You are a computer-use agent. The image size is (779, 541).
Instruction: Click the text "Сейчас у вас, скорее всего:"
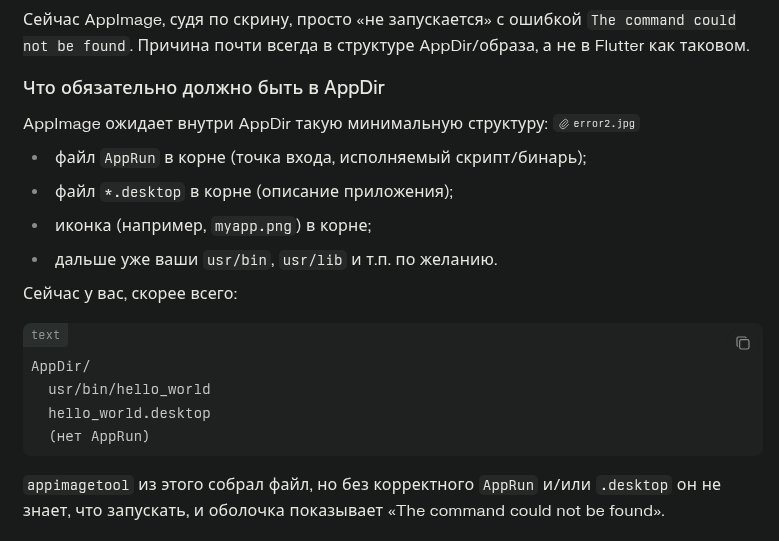click(x=130, y=293)
